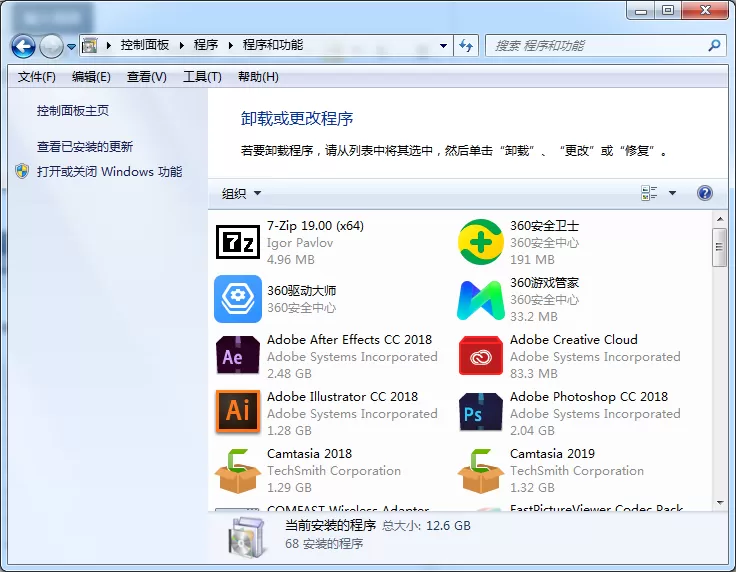Expand the 组织 dropdown menu

click(241, 193)
